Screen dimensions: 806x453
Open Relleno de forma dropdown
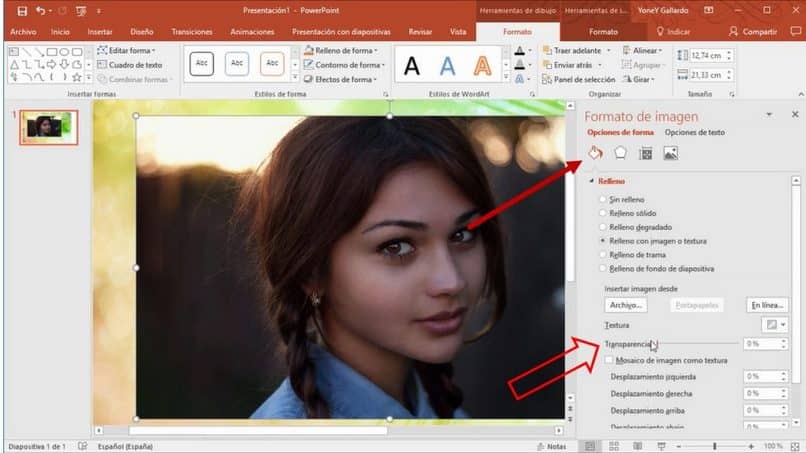coord(341,50)
